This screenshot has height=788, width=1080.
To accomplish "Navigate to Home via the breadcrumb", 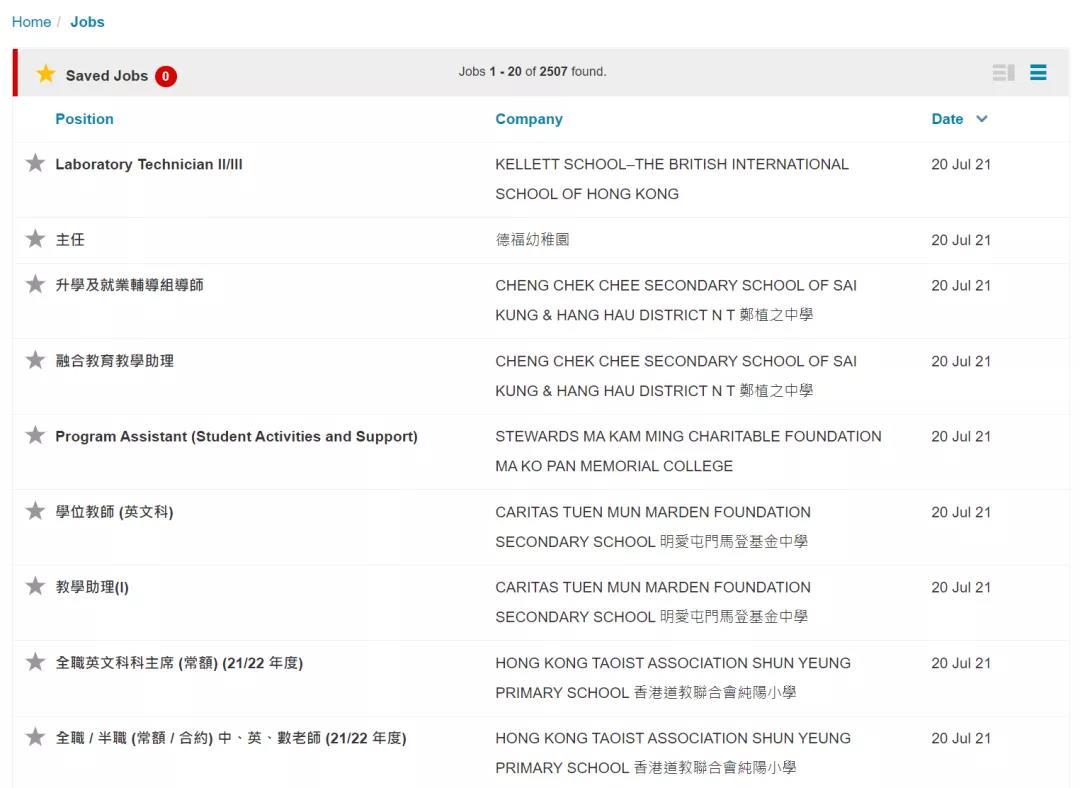I will [x=31, y=21].
